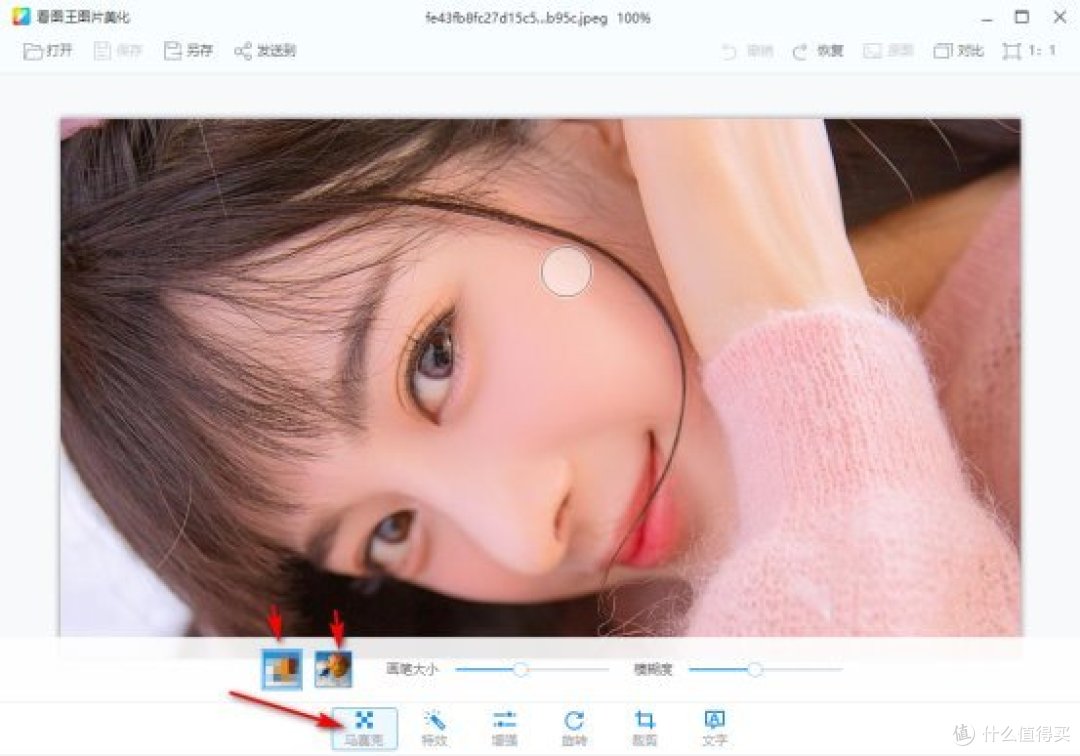Open the 特效 effects tool

[x=435, y=728]
